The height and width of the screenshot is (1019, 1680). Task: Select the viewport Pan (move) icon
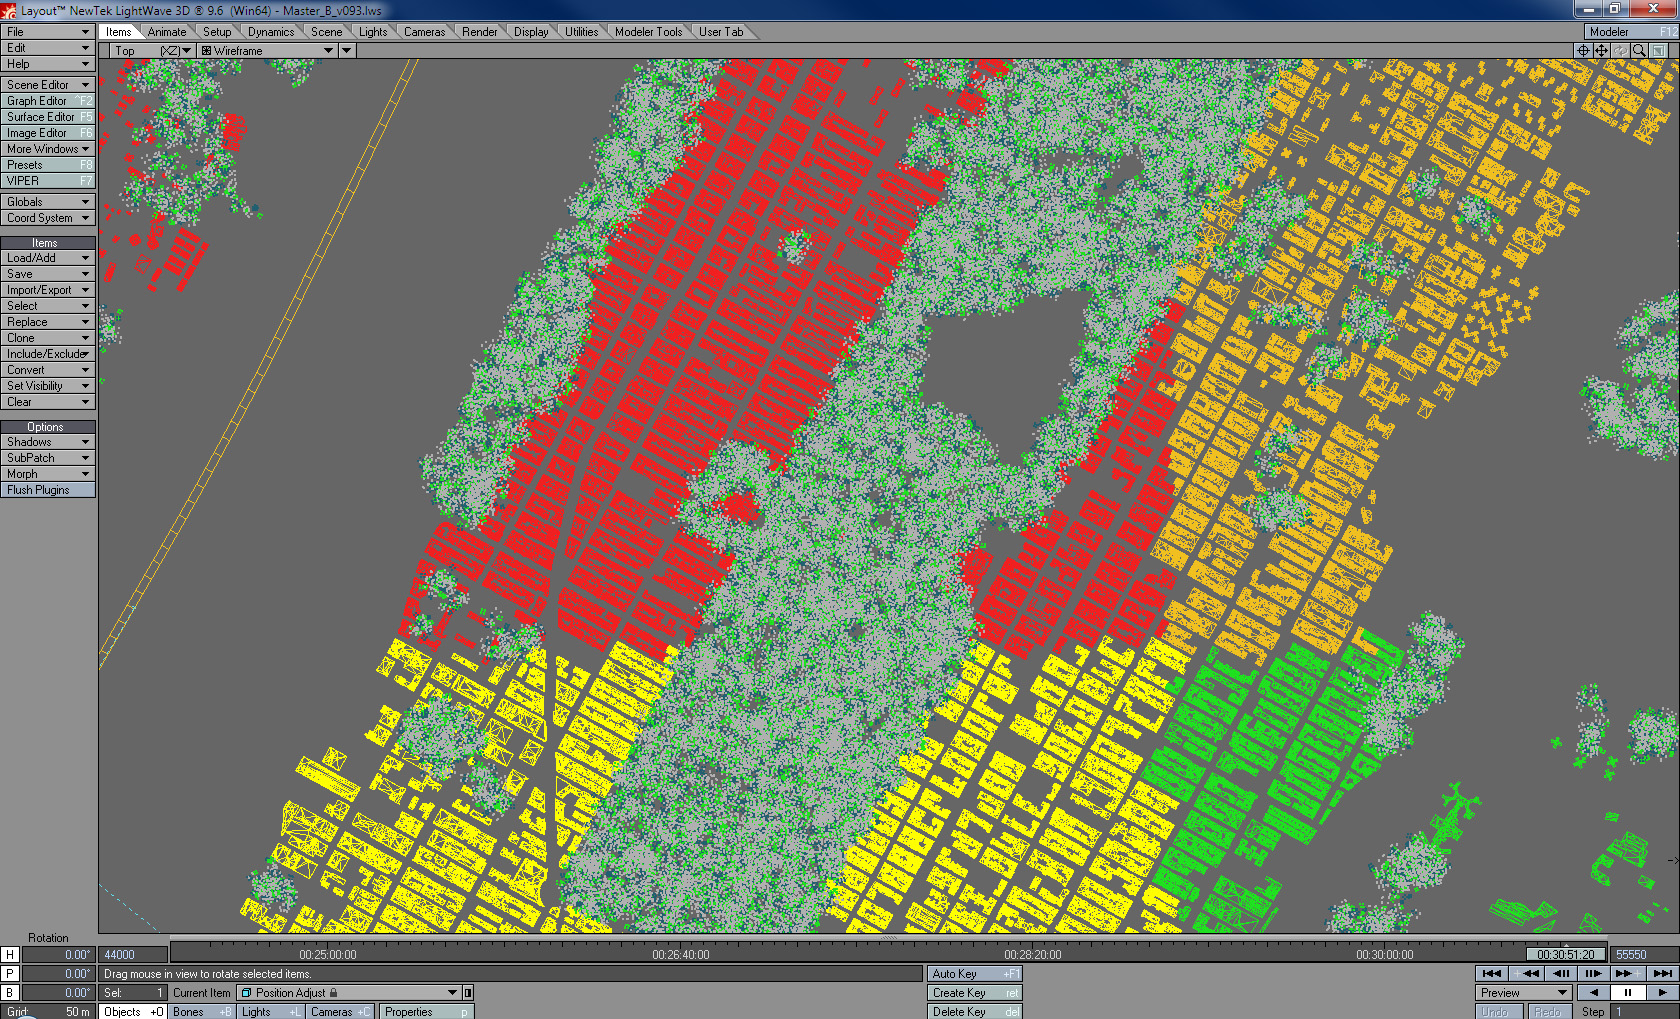click(x=1601, y=50)
